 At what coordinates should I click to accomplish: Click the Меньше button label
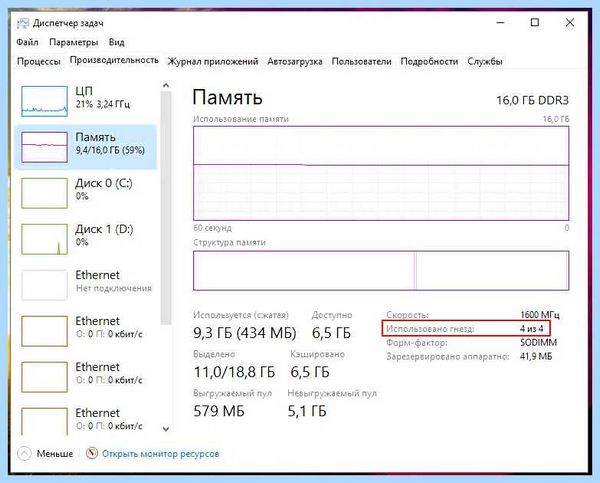click(x=55, y=454)
